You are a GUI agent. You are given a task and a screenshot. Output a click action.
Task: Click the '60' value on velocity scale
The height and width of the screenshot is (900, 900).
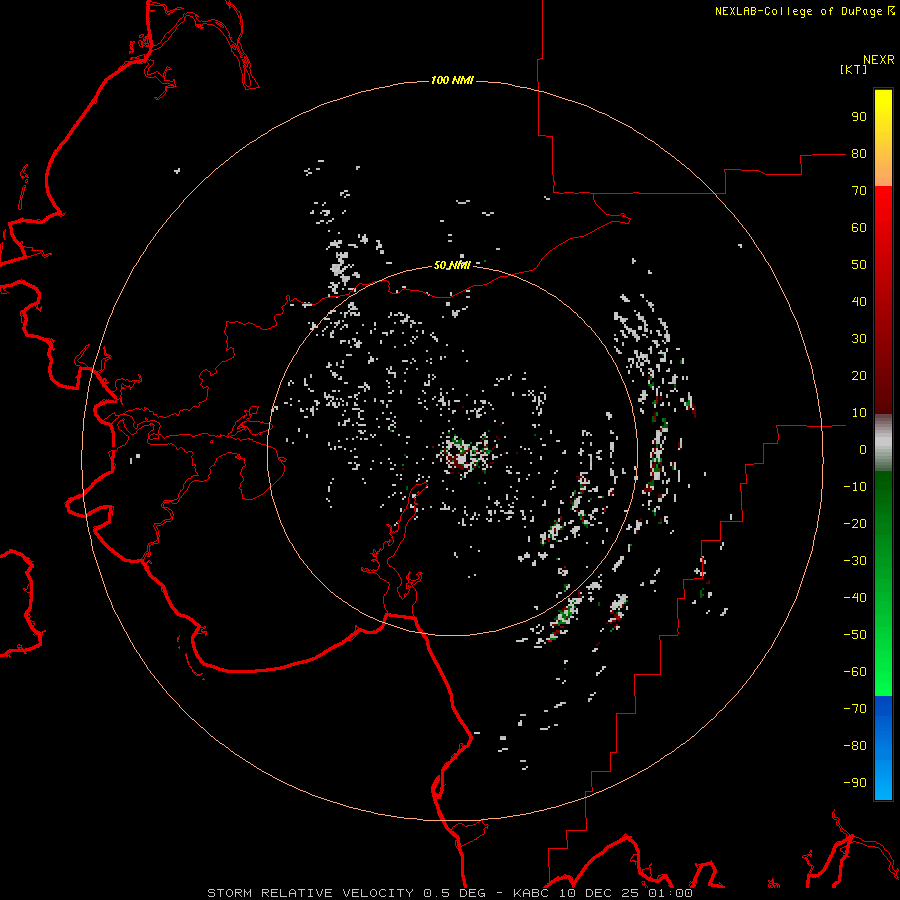coord(859,228)
